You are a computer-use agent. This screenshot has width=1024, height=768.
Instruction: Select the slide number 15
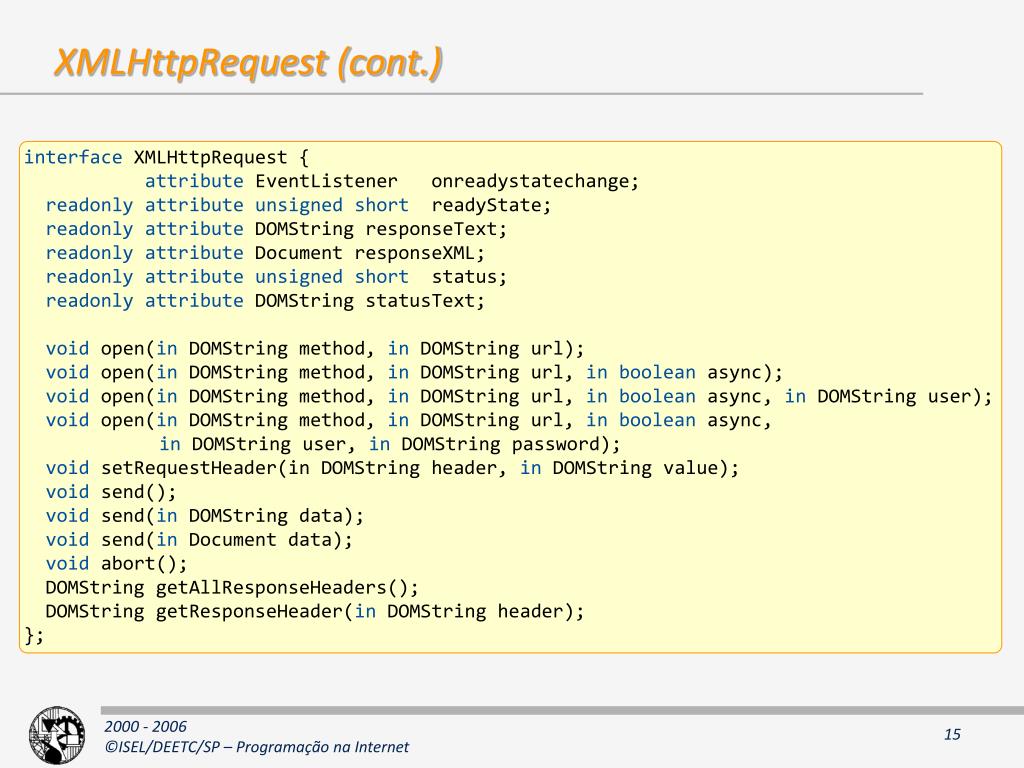pos(952,735)
